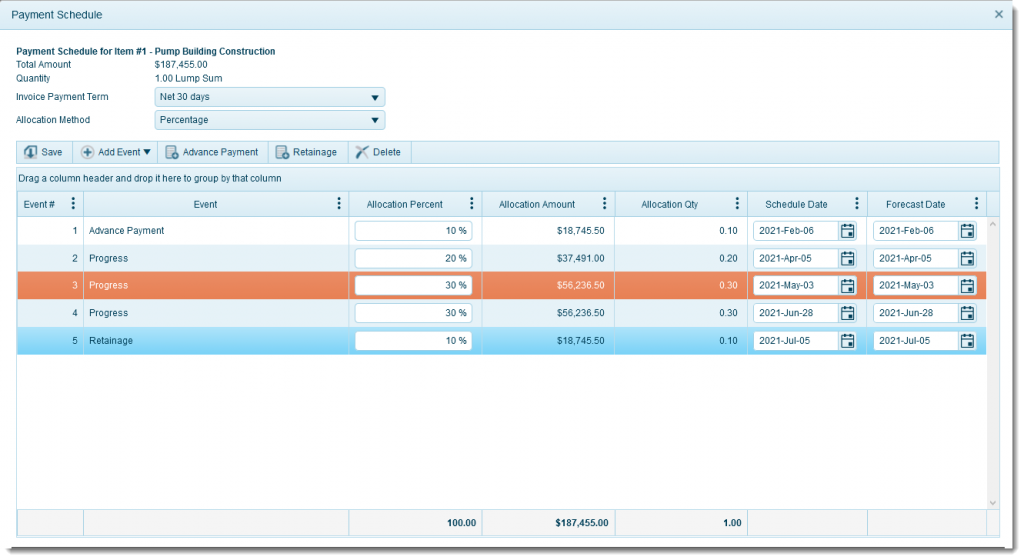Edit Schedule Date 2021-Jun-28 field
The image size is (1024, 560).
click(795, 313)
